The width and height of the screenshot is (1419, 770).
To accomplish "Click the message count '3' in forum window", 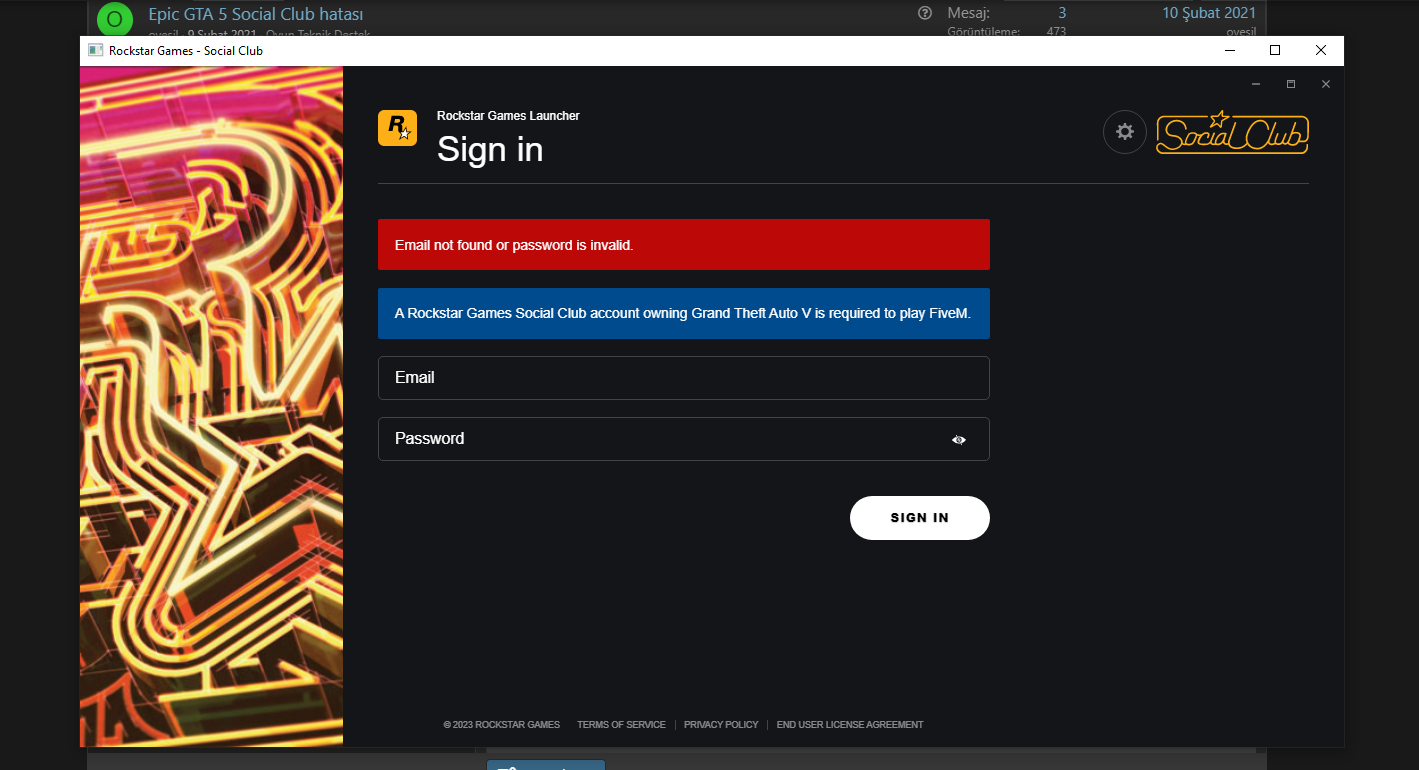I will click(1062, 13).
